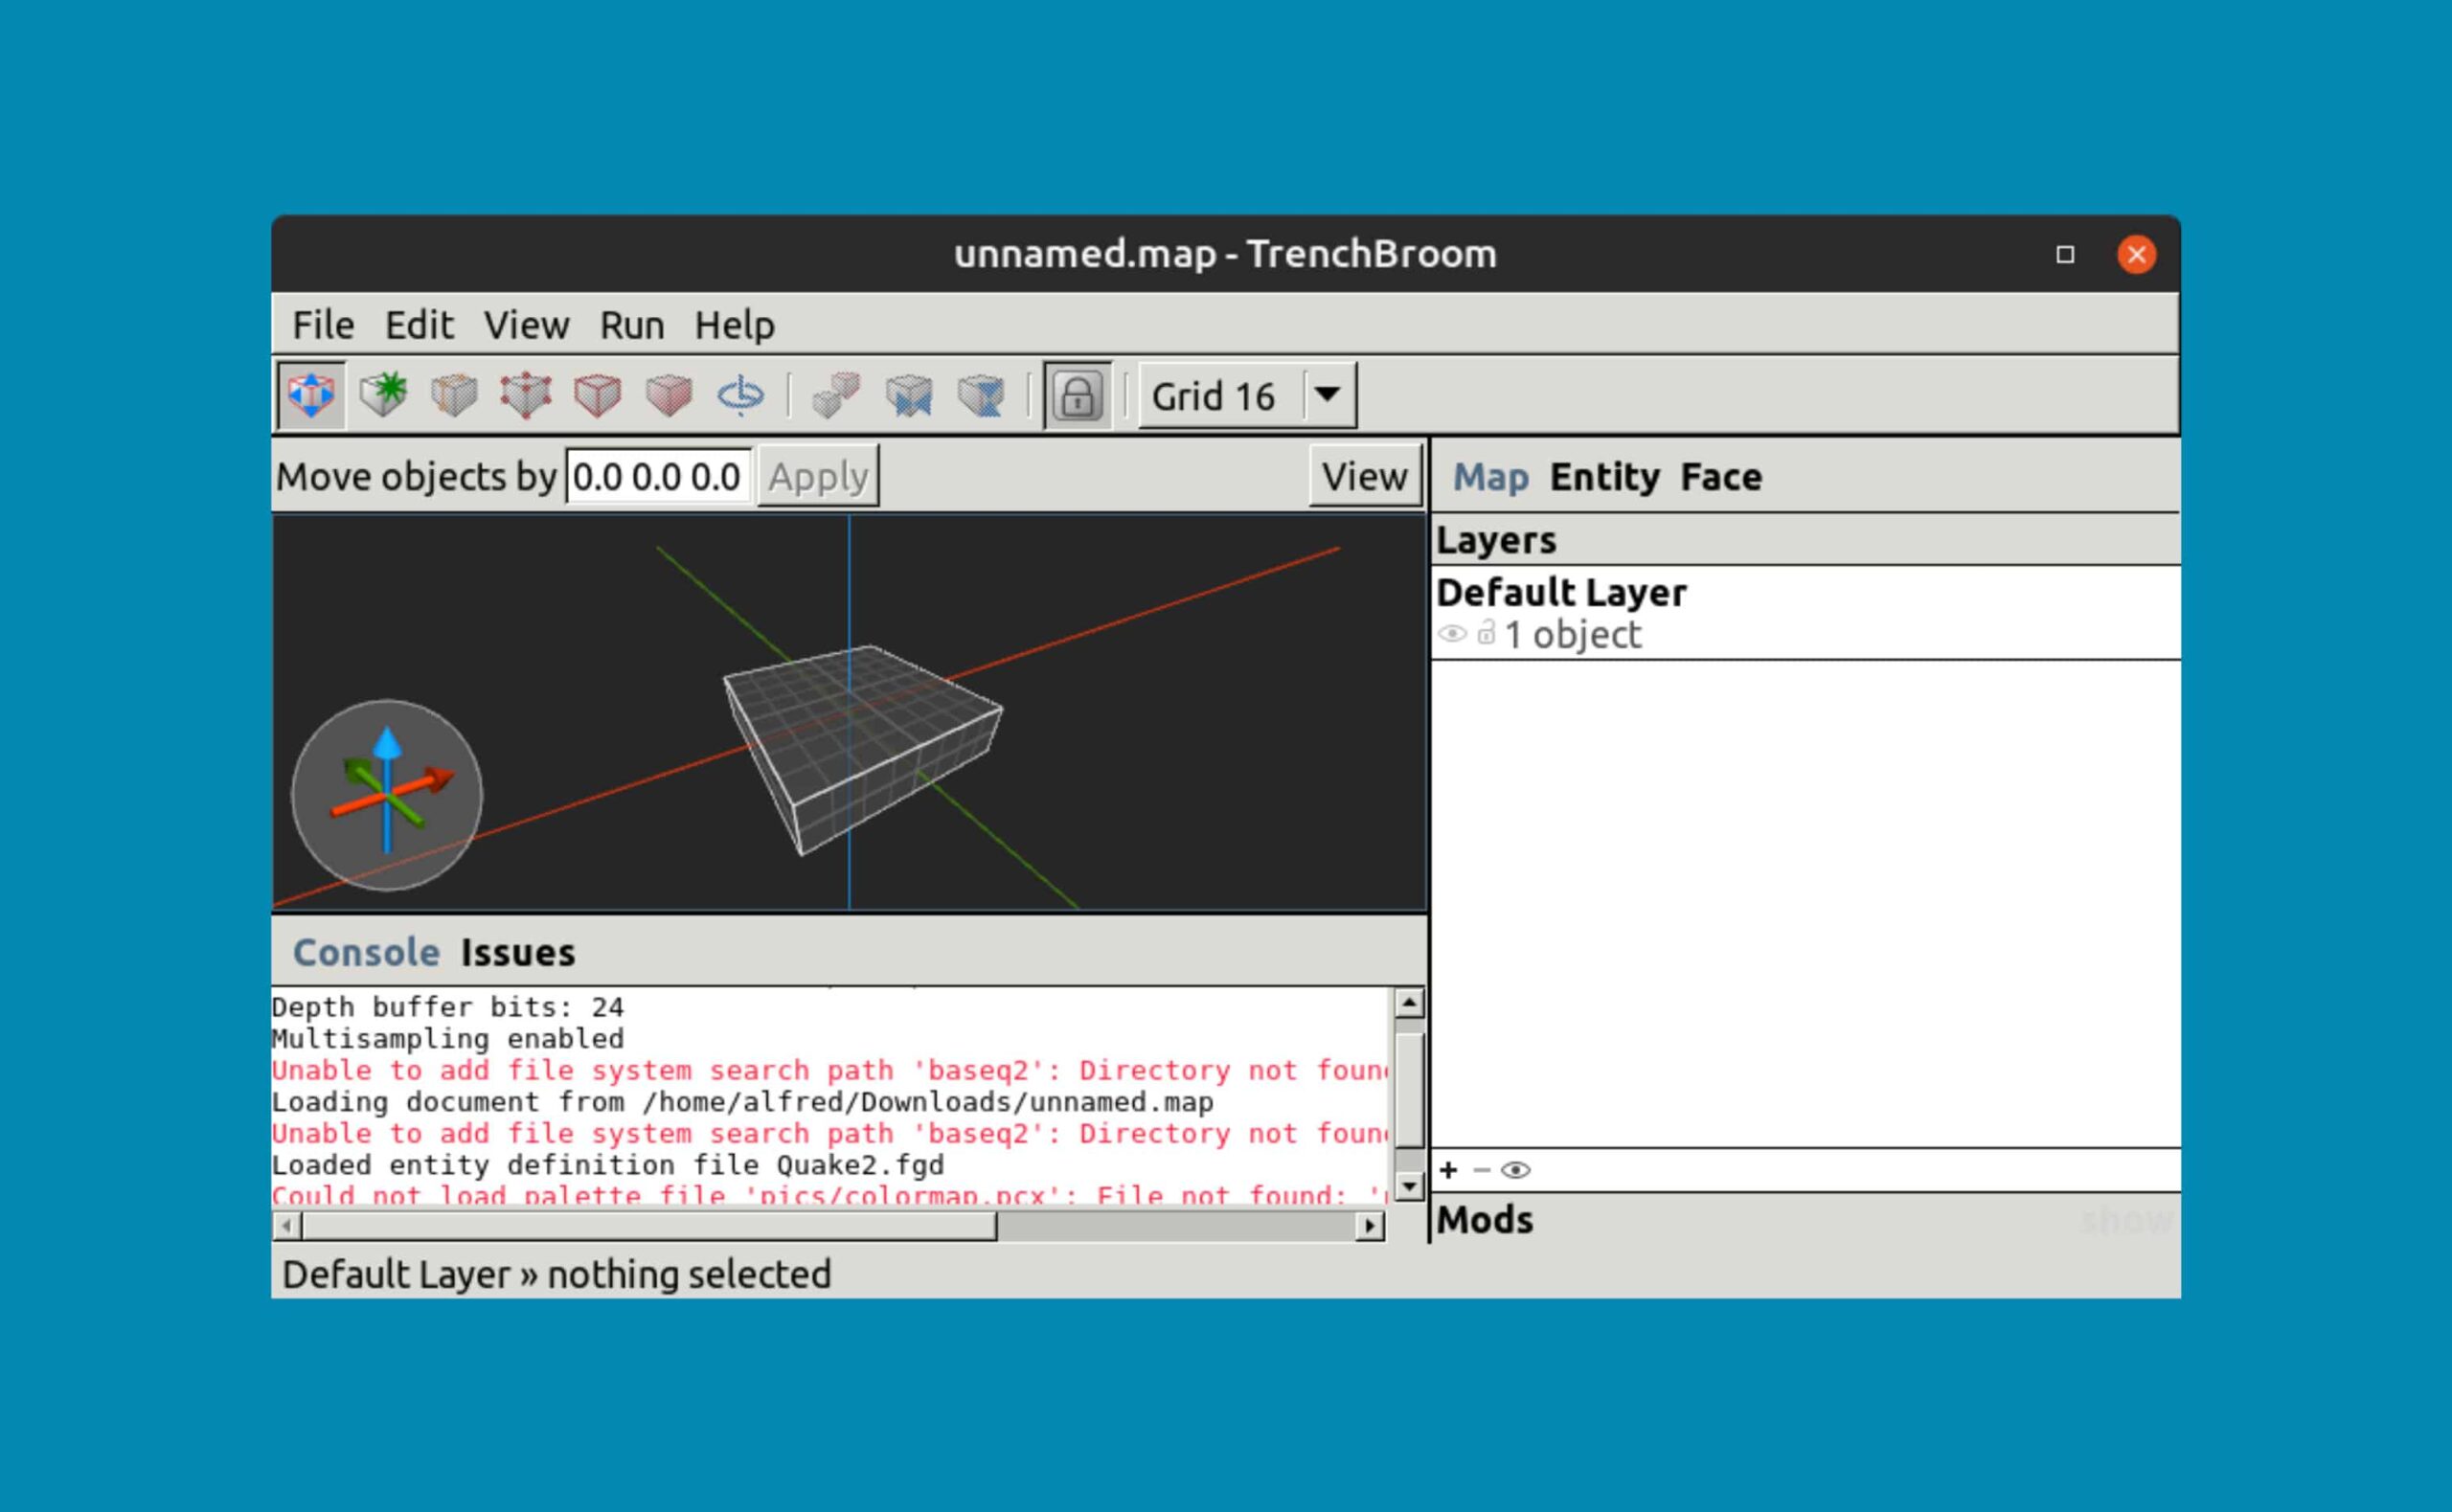Flip objects horizontally
Image resolution: width=2452 pixels, height=1512 pixels.
tap(909, 395)
